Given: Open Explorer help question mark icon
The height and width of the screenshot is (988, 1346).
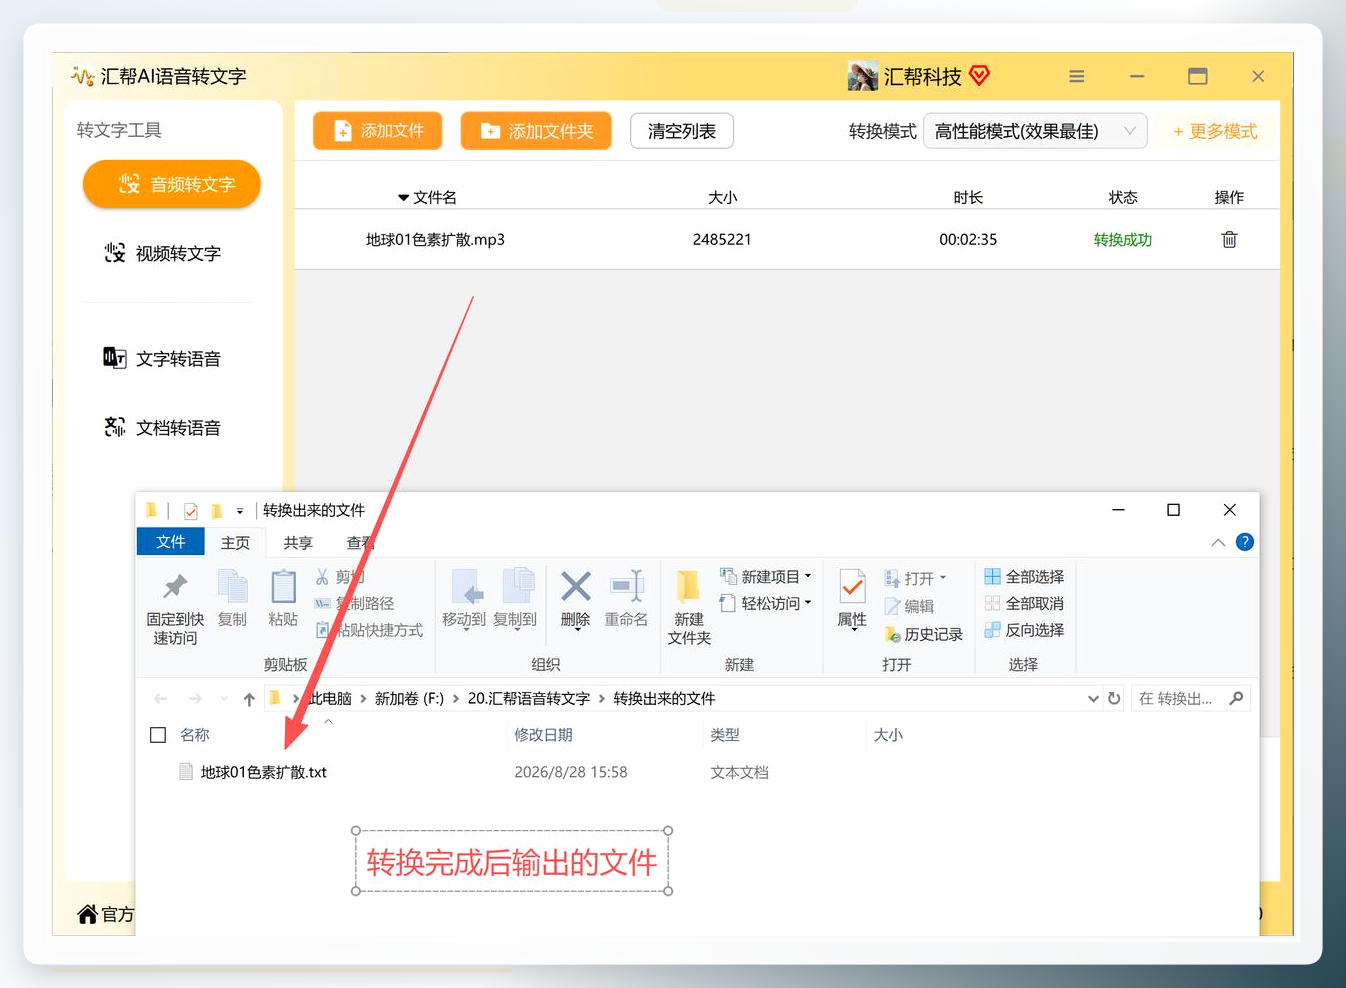Looking at the screenshot, I should [x=1245, y=542].
